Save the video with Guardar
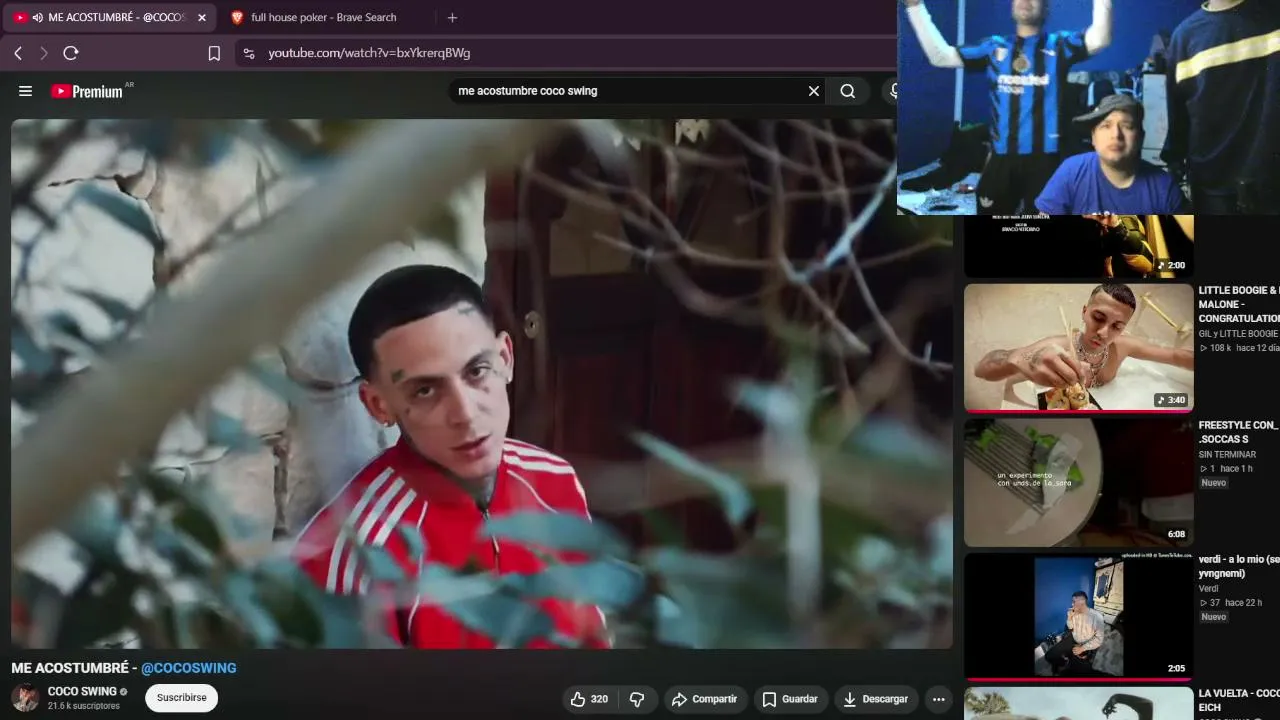The height and width of the screenshot is (720, 1280). [x=790, y=699]
